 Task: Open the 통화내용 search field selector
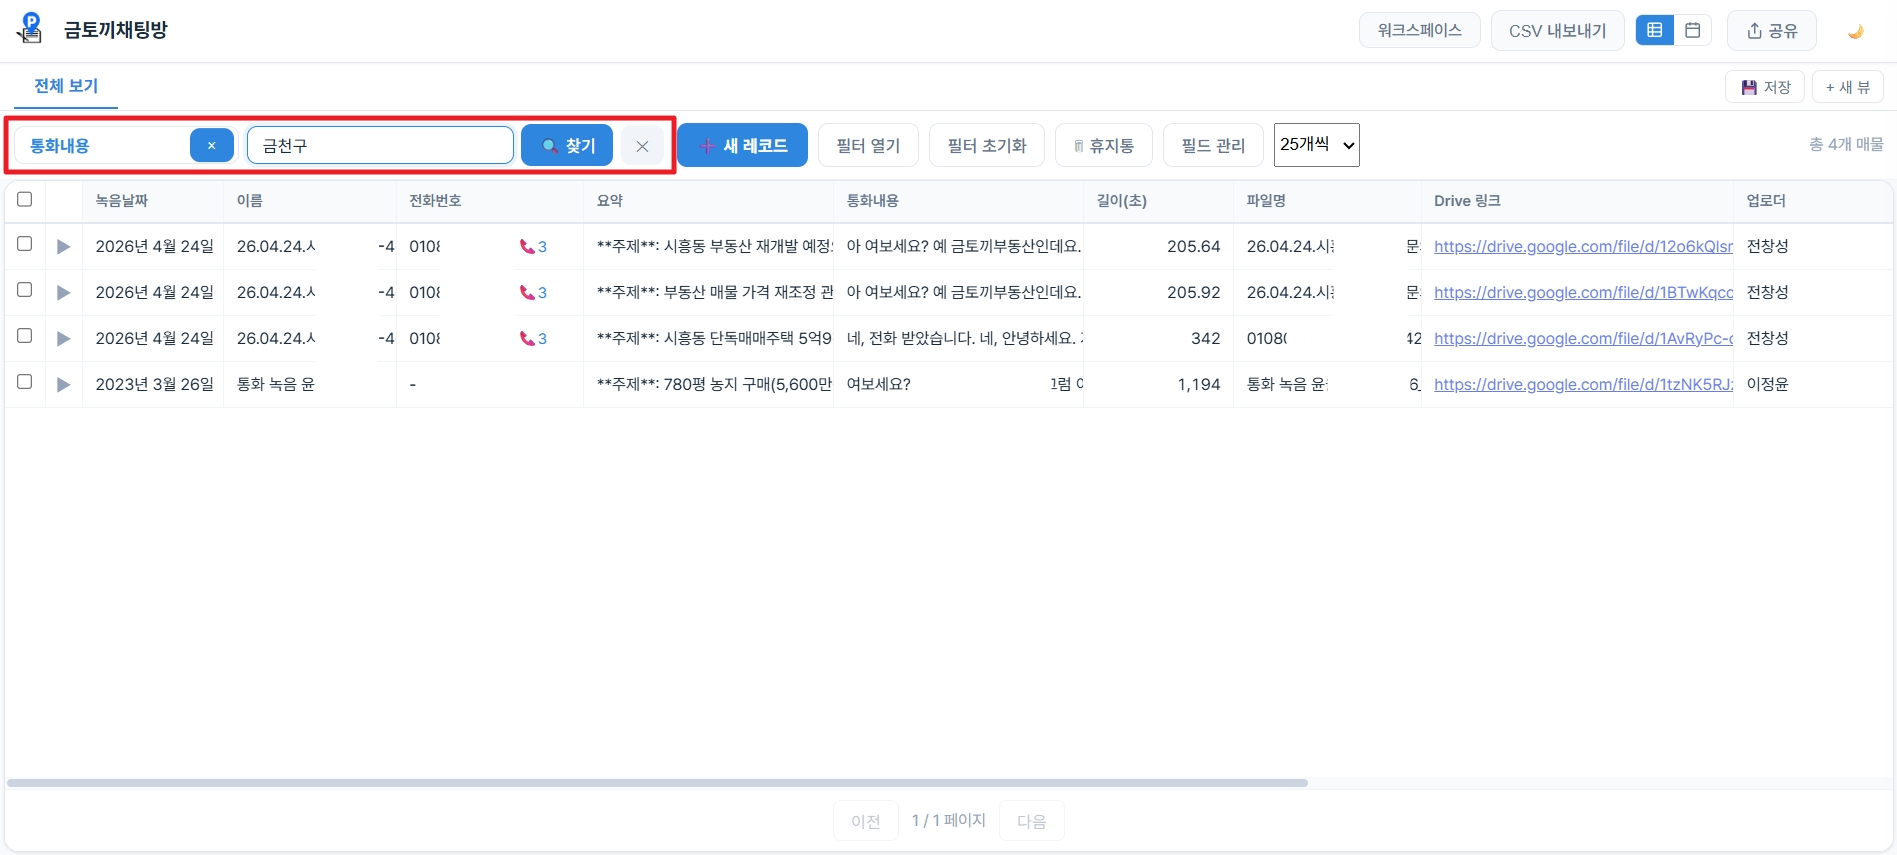coord(100,145)
